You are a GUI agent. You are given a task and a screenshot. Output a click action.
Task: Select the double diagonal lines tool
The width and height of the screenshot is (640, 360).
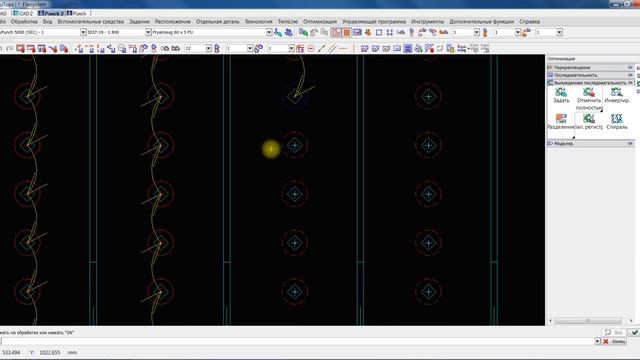coord(332,49)
